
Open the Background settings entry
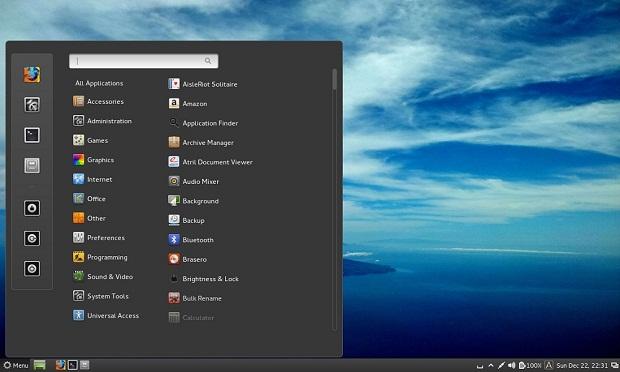point(193,201)
